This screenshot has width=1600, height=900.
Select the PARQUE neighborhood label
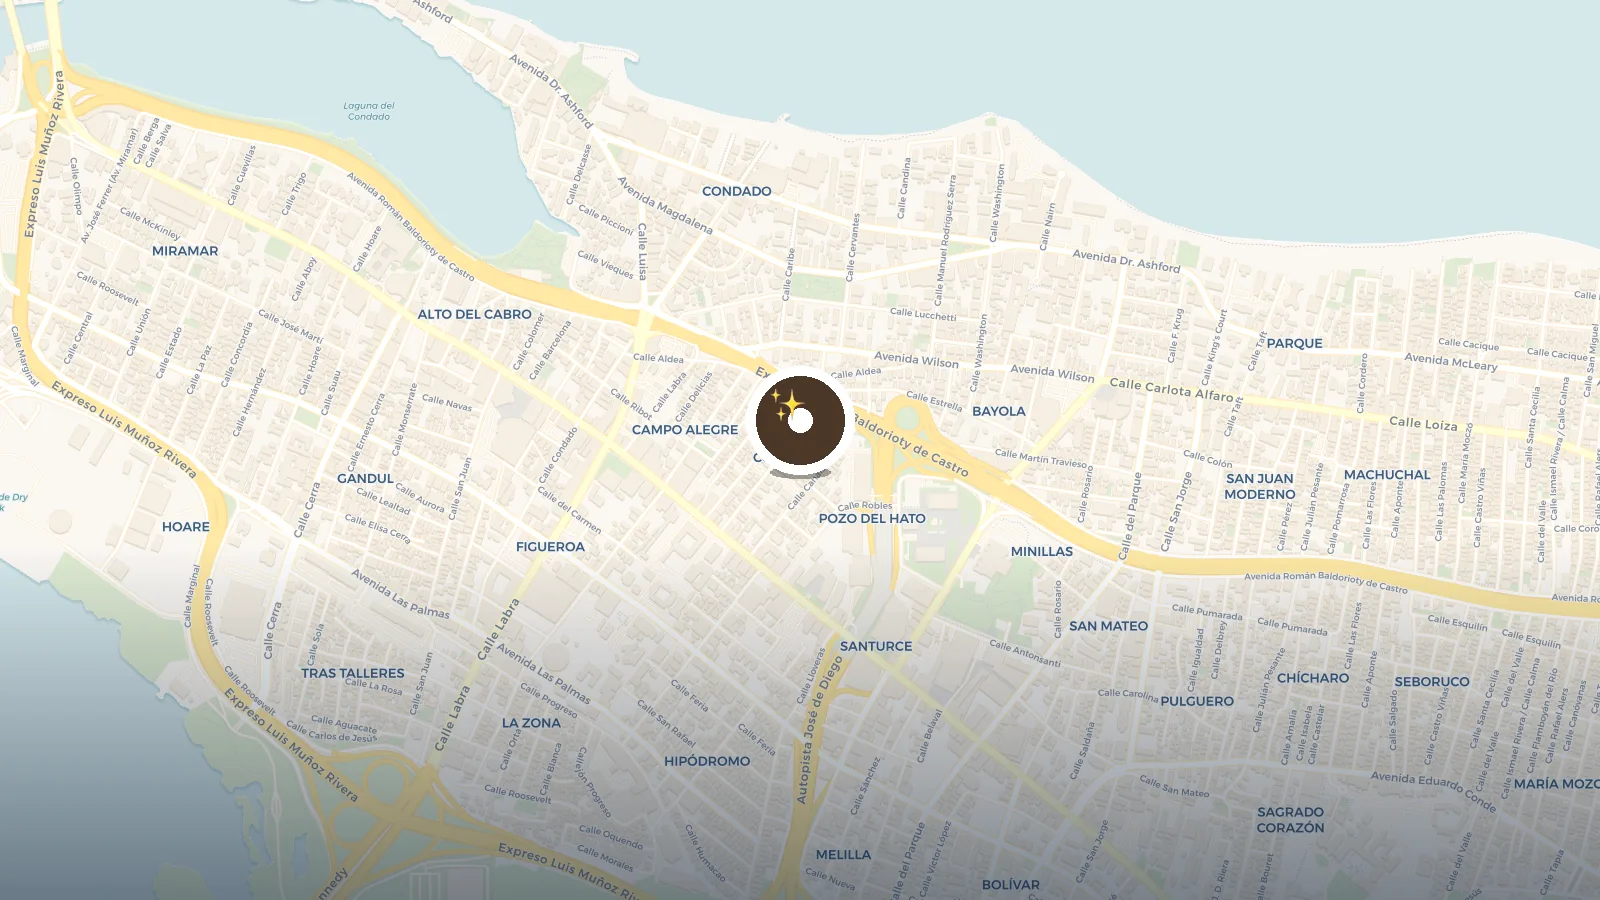(1295, 343)
